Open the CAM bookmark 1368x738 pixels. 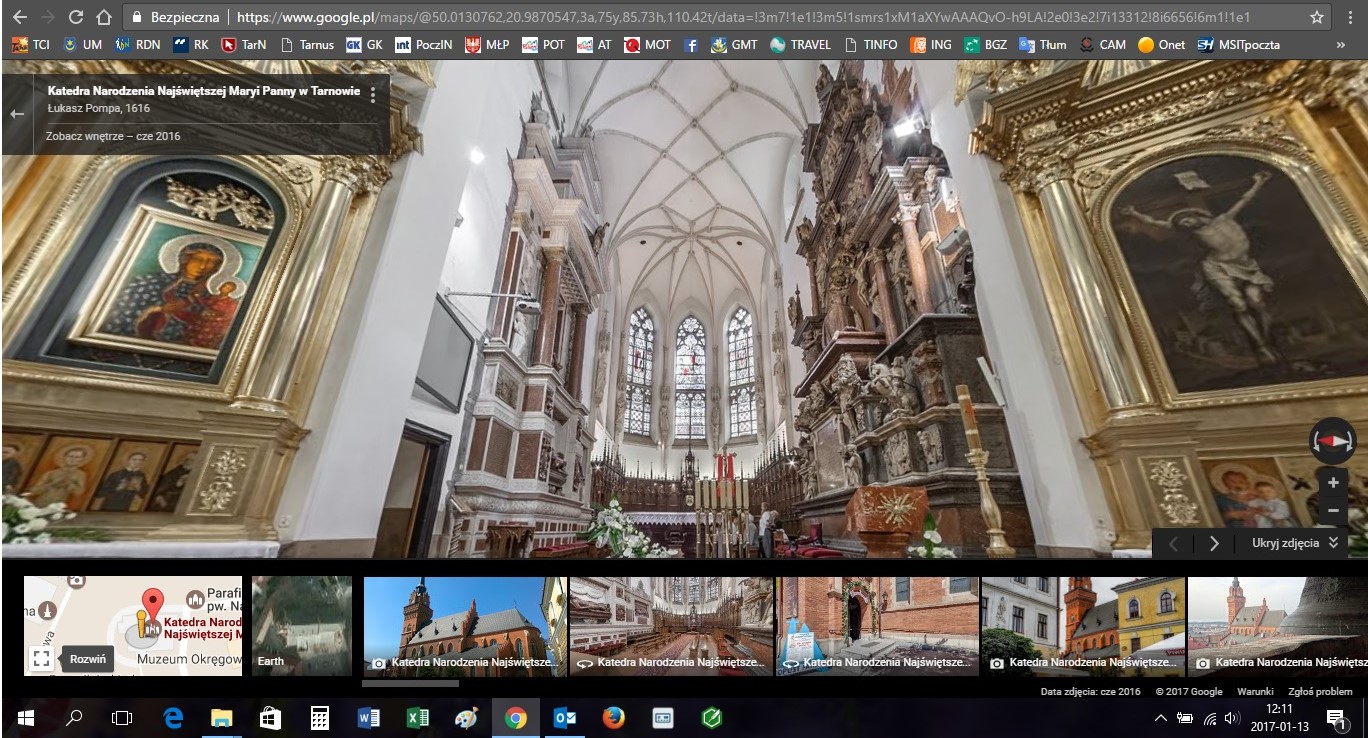[1102, 44]
